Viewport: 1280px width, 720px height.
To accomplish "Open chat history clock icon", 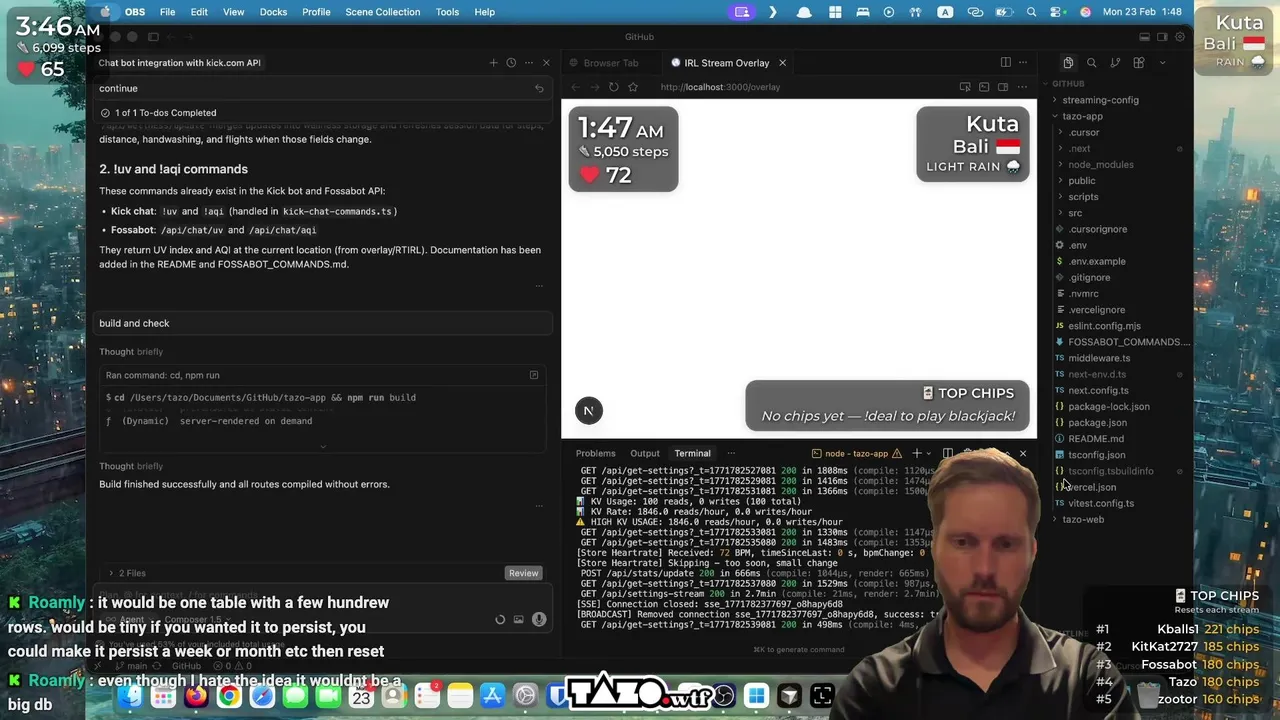I will tap(511, 63).
